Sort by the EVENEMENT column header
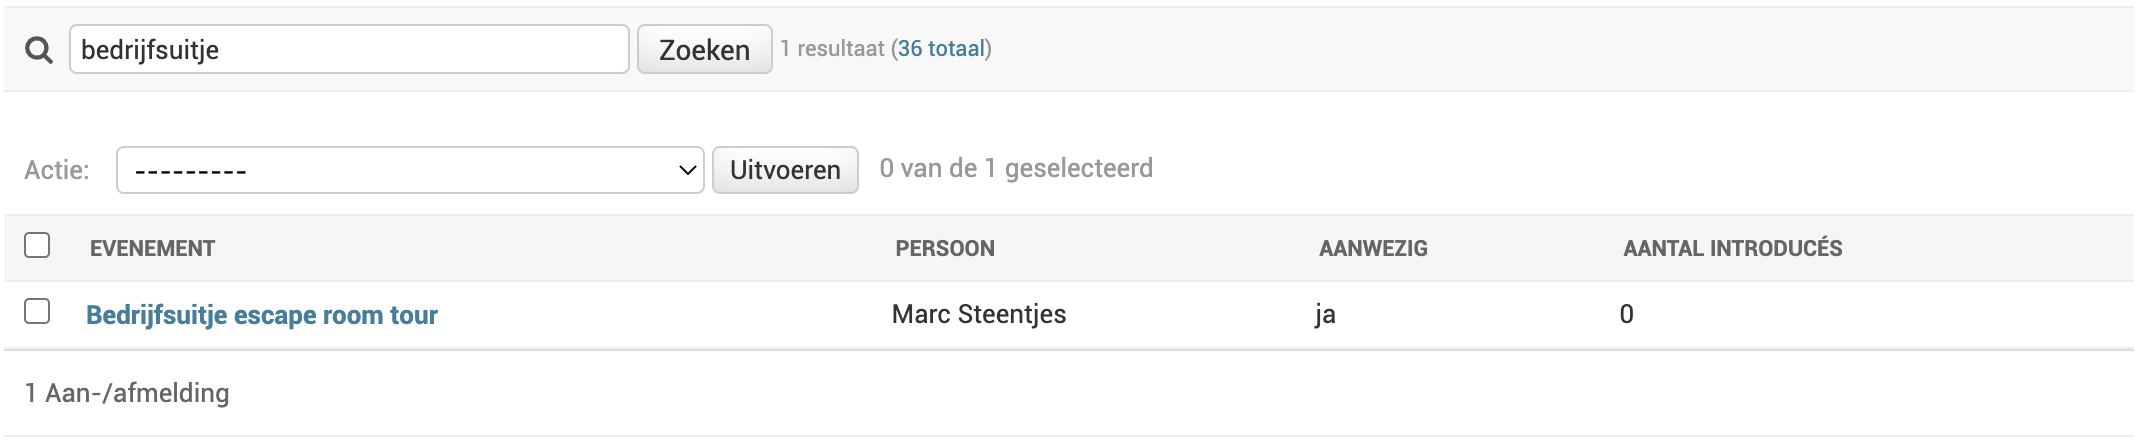The width and height of the screenshot is (2138, 440). [152, 249]
